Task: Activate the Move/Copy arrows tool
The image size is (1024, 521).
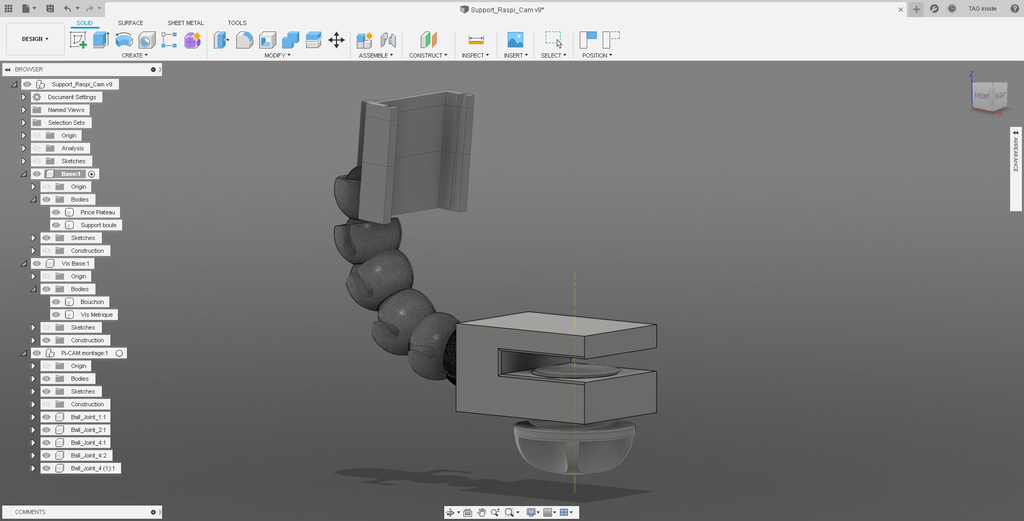Action: (336, 40)
